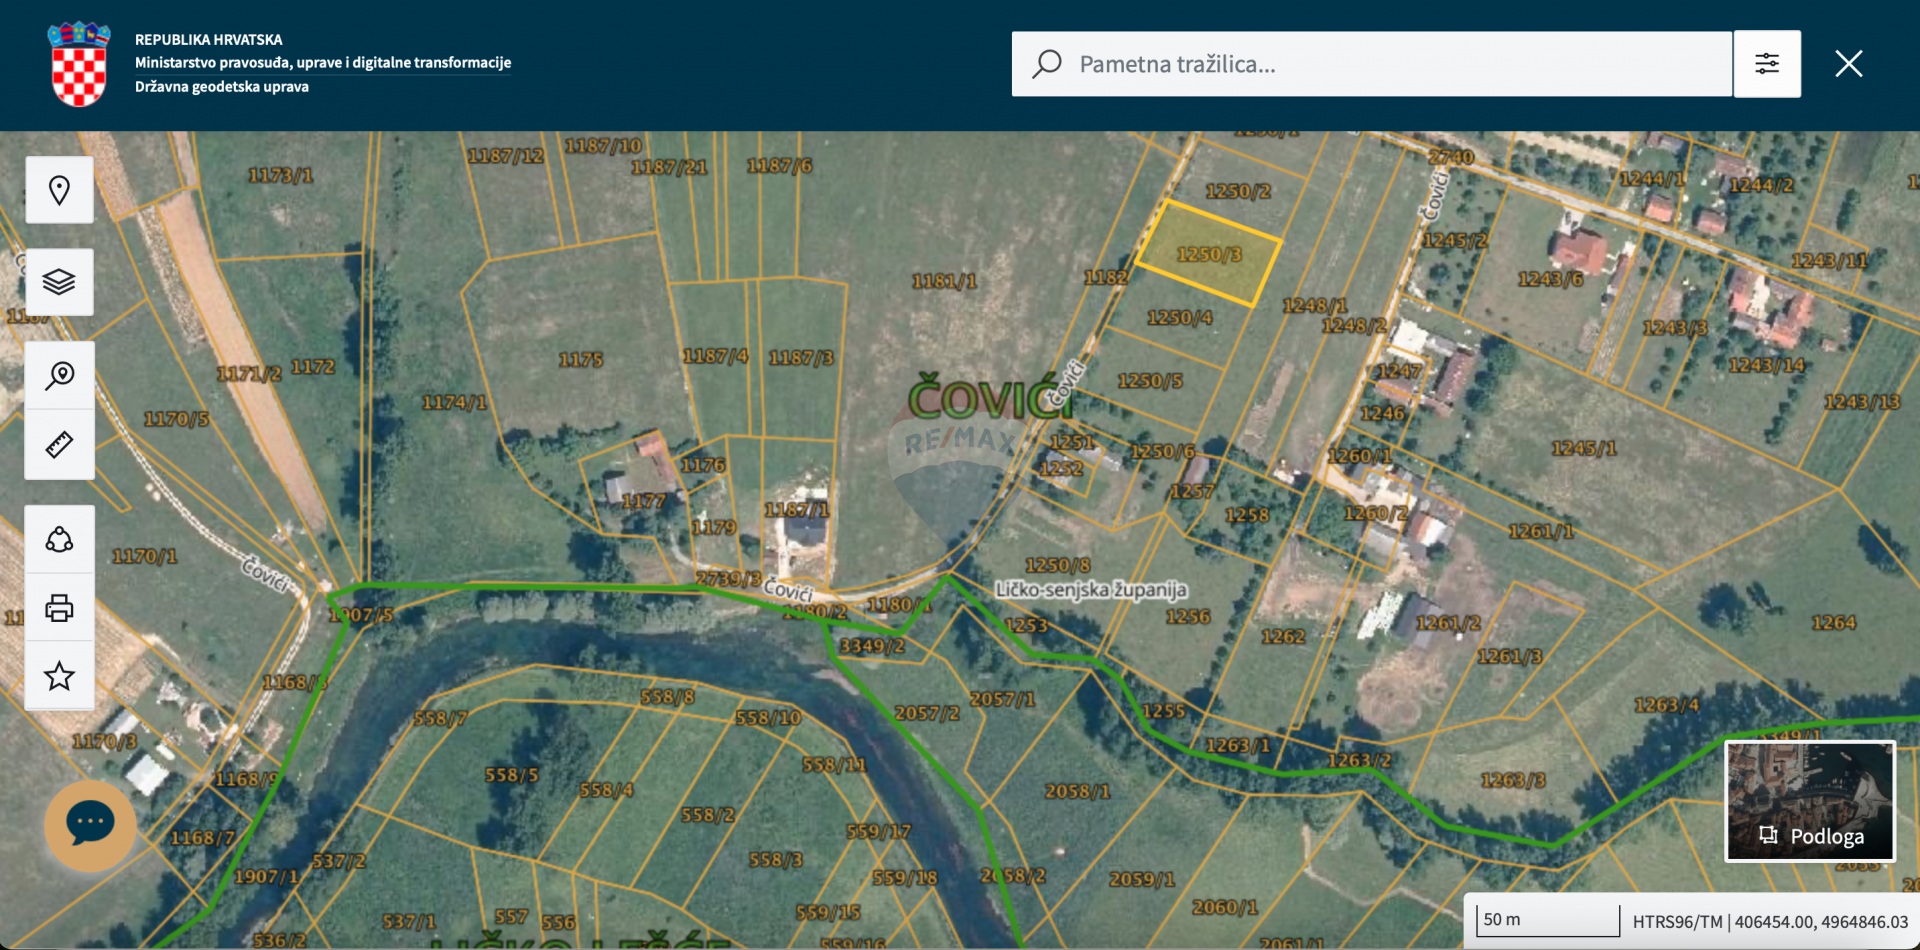
Task: Switch basemap via Podloga thumbnail
Action: pos(1810,801)
